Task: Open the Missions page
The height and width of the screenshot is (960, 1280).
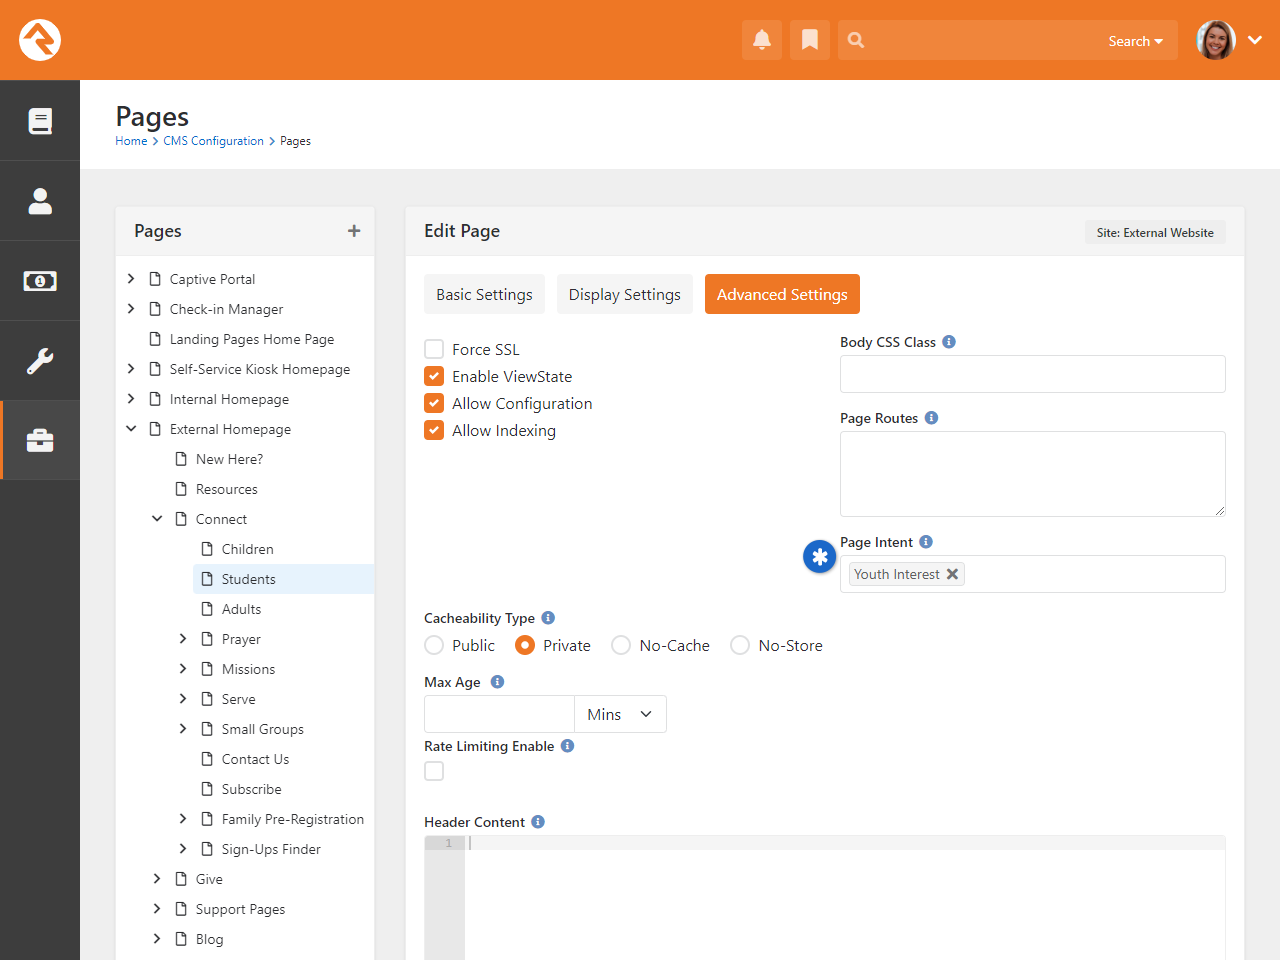Action: pos(248,669)
